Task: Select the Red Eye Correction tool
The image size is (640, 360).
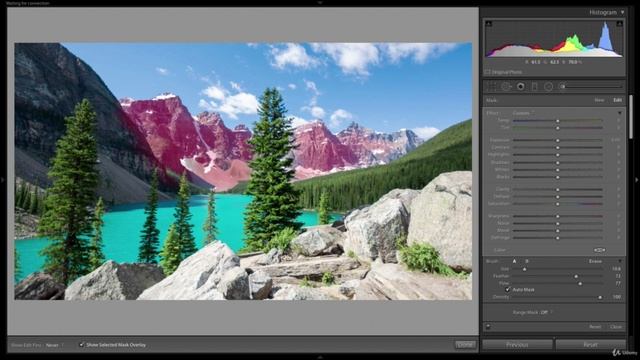Action: click(520, 87)
